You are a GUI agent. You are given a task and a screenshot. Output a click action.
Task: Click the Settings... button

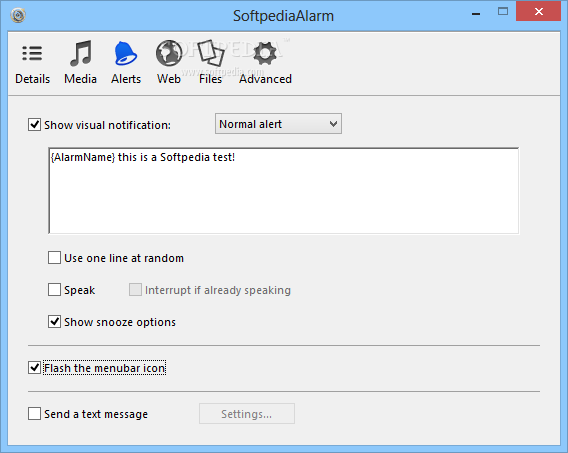click(x=247, y=414)
